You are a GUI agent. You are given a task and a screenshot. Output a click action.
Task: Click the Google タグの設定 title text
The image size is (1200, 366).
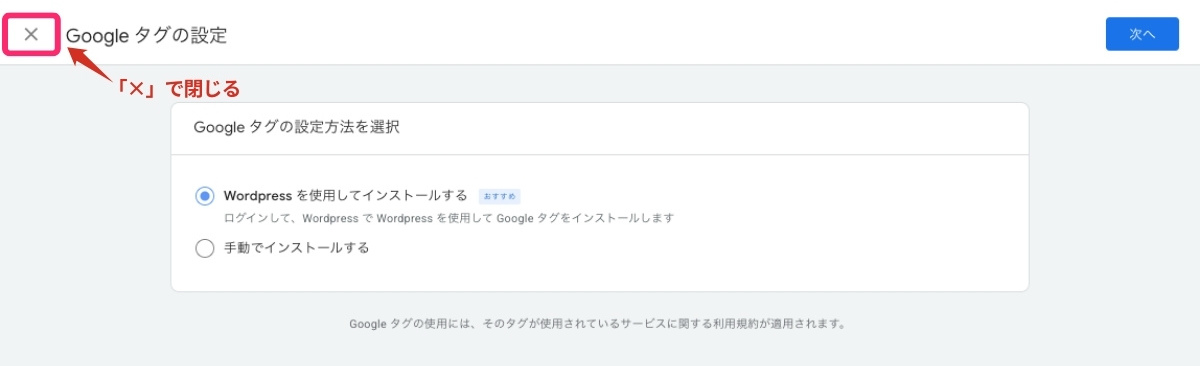(147, 36)
